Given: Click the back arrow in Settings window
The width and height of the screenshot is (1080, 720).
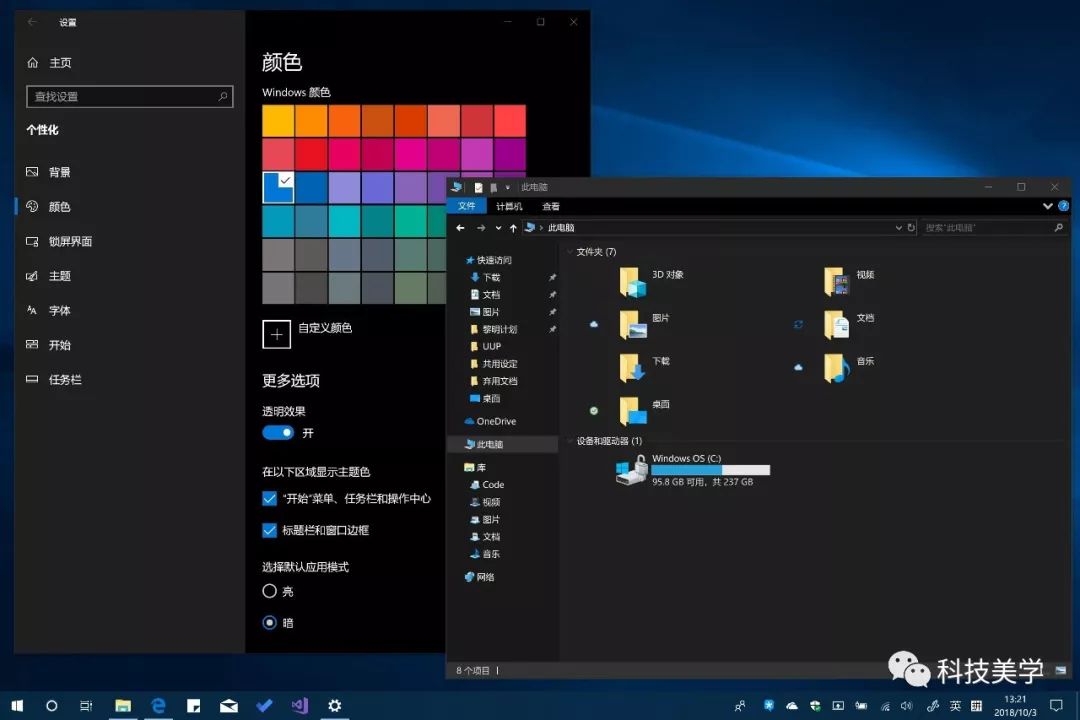Looking at the screenshot, I should click(32, 22).
